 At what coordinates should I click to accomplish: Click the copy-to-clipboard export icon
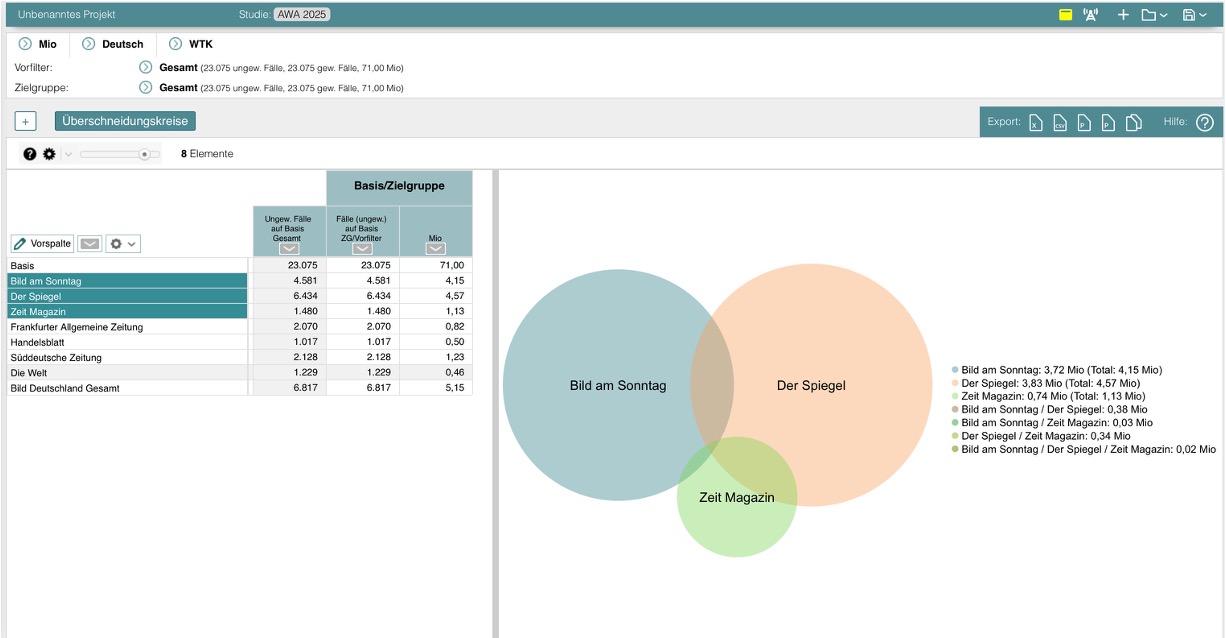1134,123
